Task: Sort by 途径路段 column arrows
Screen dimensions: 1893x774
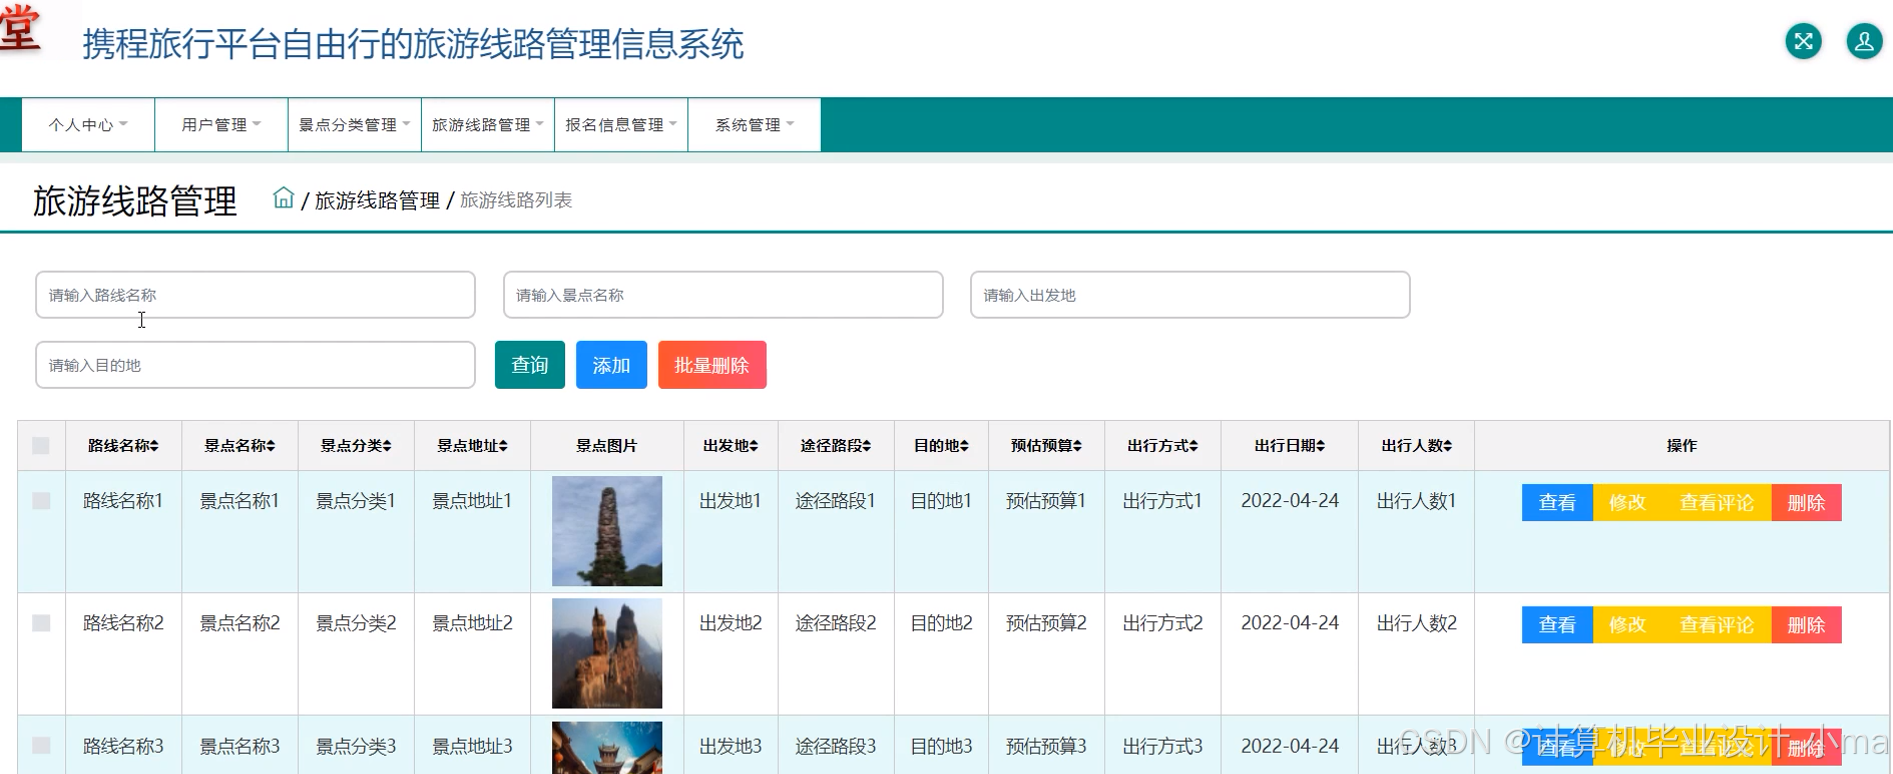Action: [867, 446]
